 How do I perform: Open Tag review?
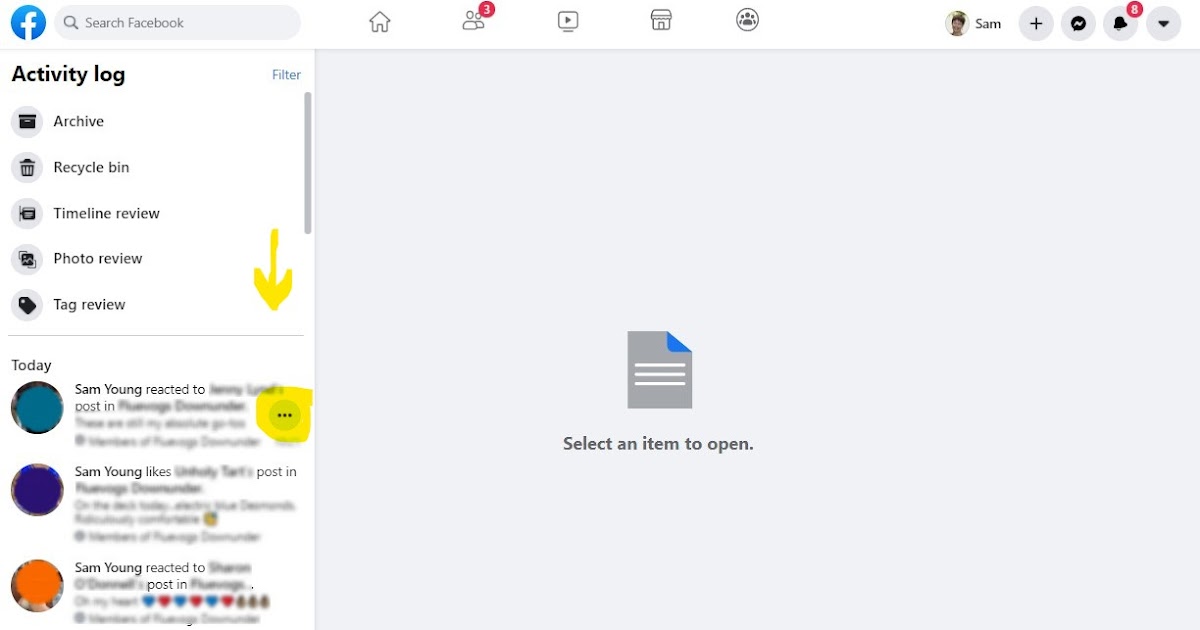pos(89,304)
